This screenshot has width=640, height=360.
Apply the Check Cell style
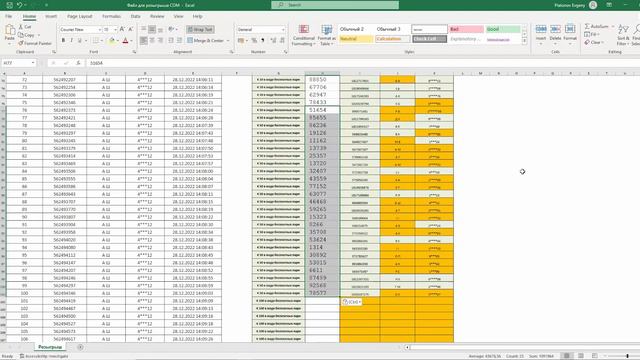coord(429,39)
